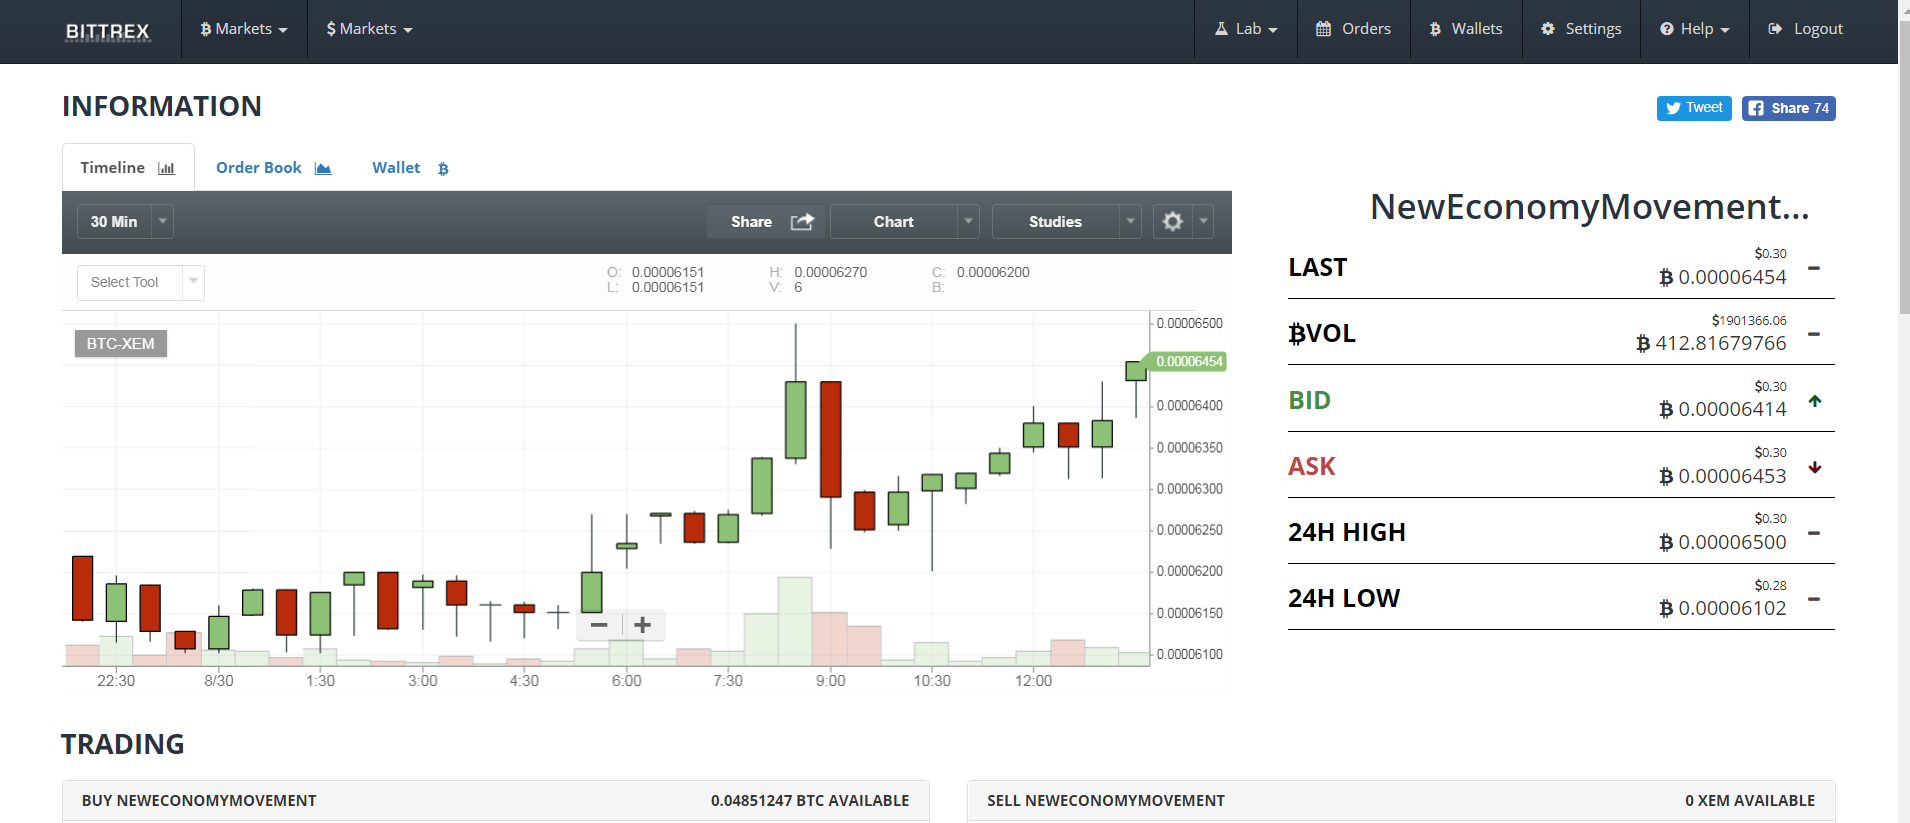Viewport: 1910px width, 823px height.
Task: Expand the gear settings dropdown arrow
Action: pos(1203,222)
